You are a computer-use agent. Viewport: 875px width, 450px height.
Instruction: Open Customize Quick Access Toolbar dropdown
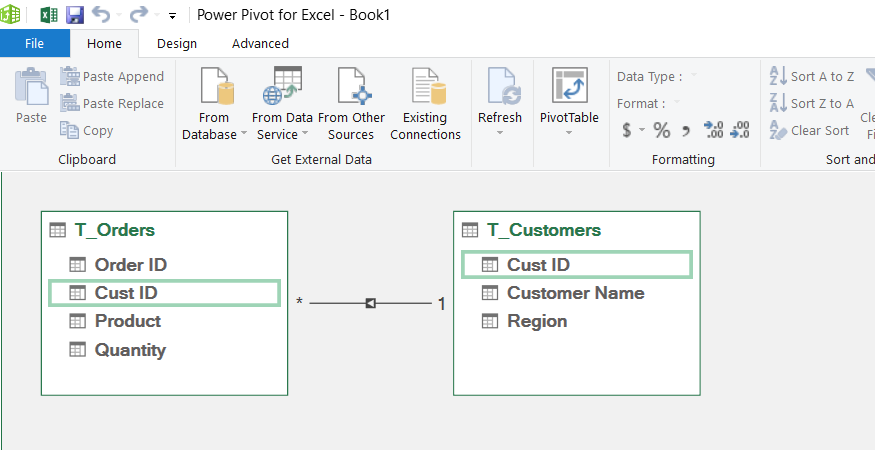[172, 16]
